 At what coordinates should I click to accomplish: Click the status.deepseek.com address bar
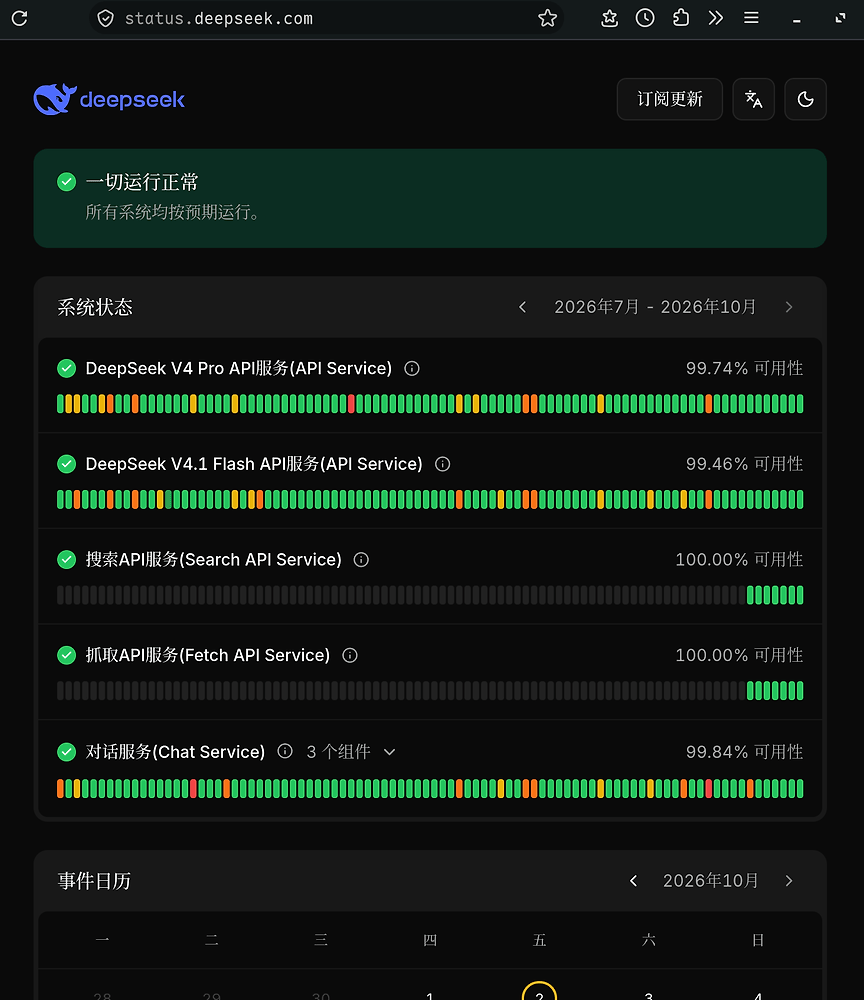325,18
